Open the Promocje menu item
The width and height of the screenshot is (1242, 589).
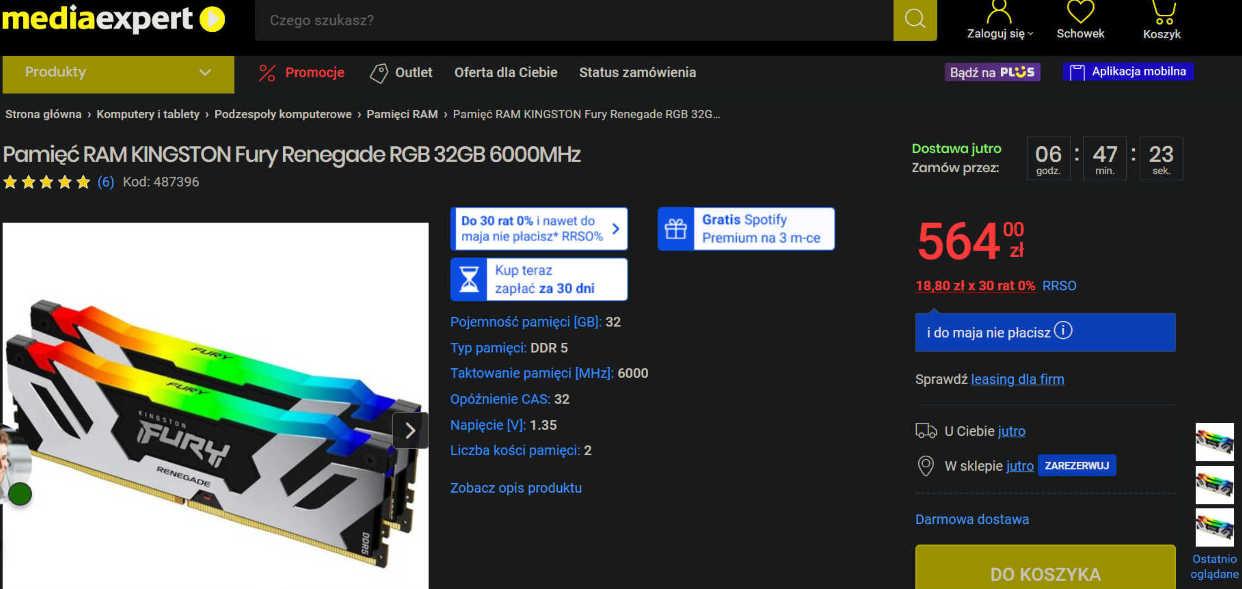pyautogui.click(x=314, y=72)
